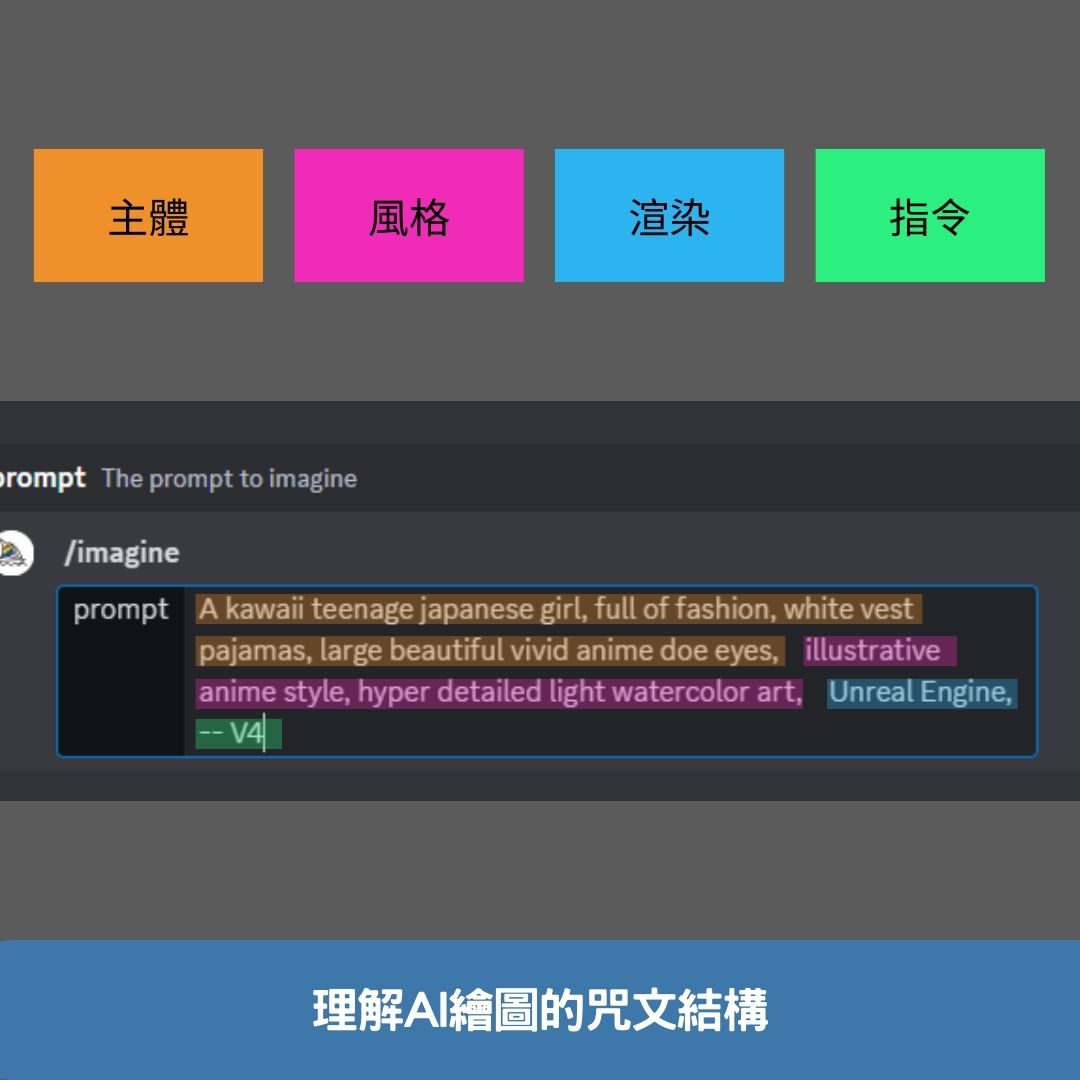
Task: Pick the orange color swatch block
Action: [148, 216]
